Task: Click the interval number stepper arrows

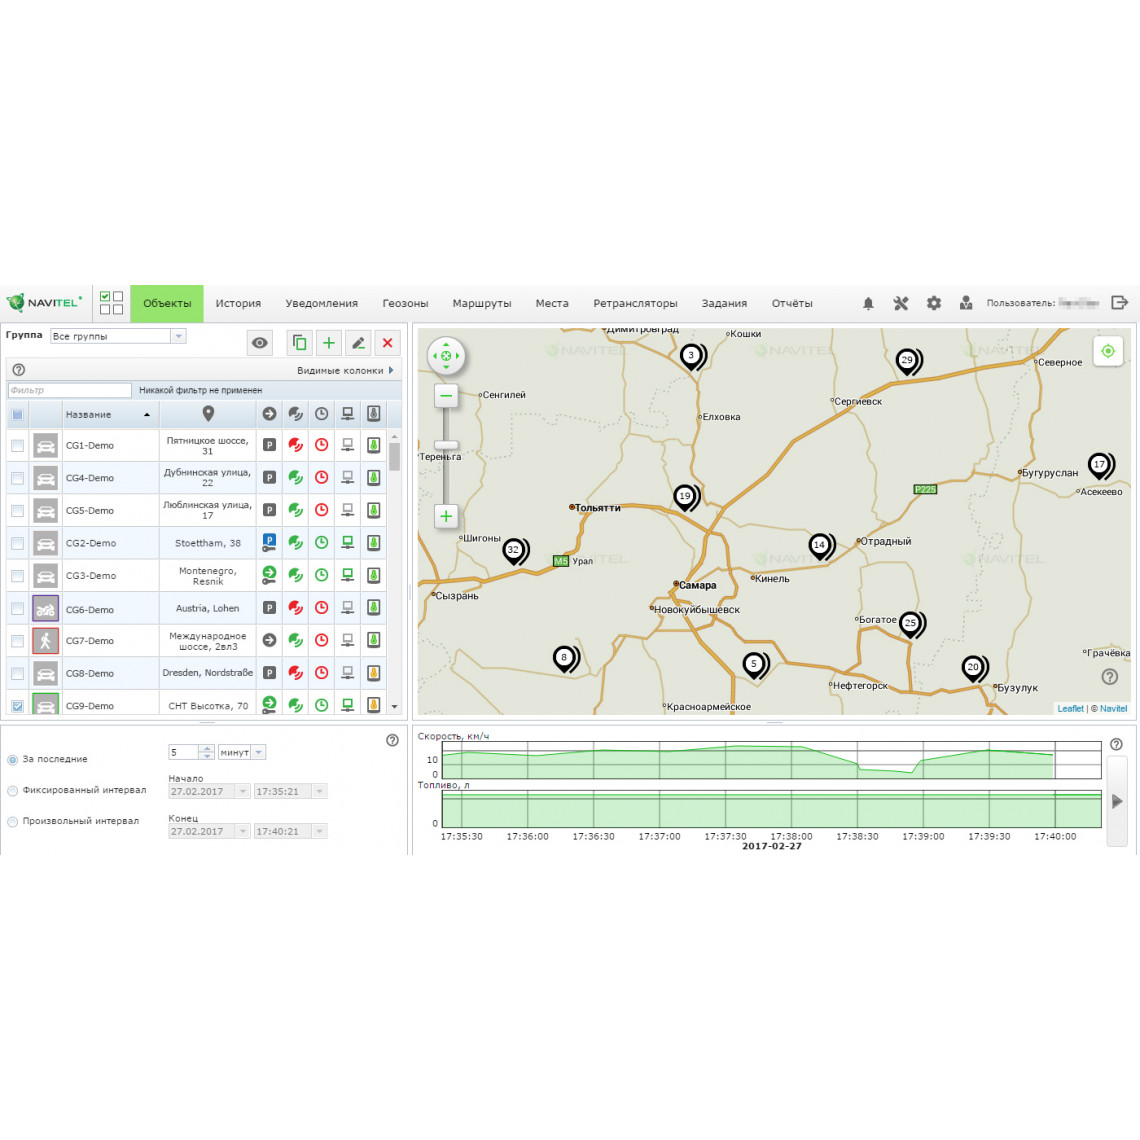Action: click(206, 752)
